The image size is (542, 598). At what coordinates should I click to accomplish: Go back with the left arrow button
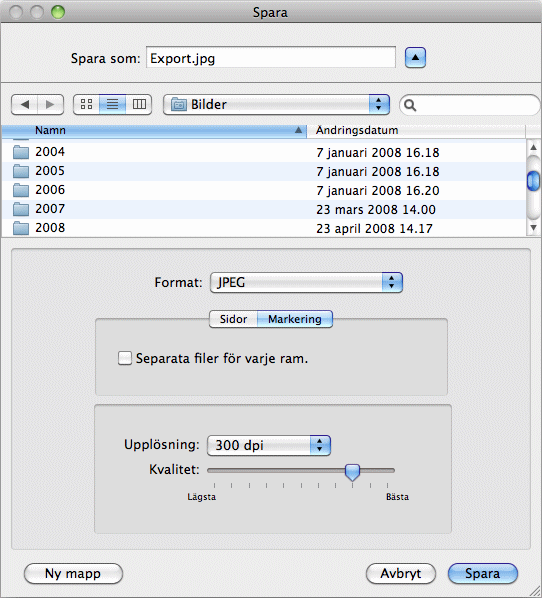point(24,104)
